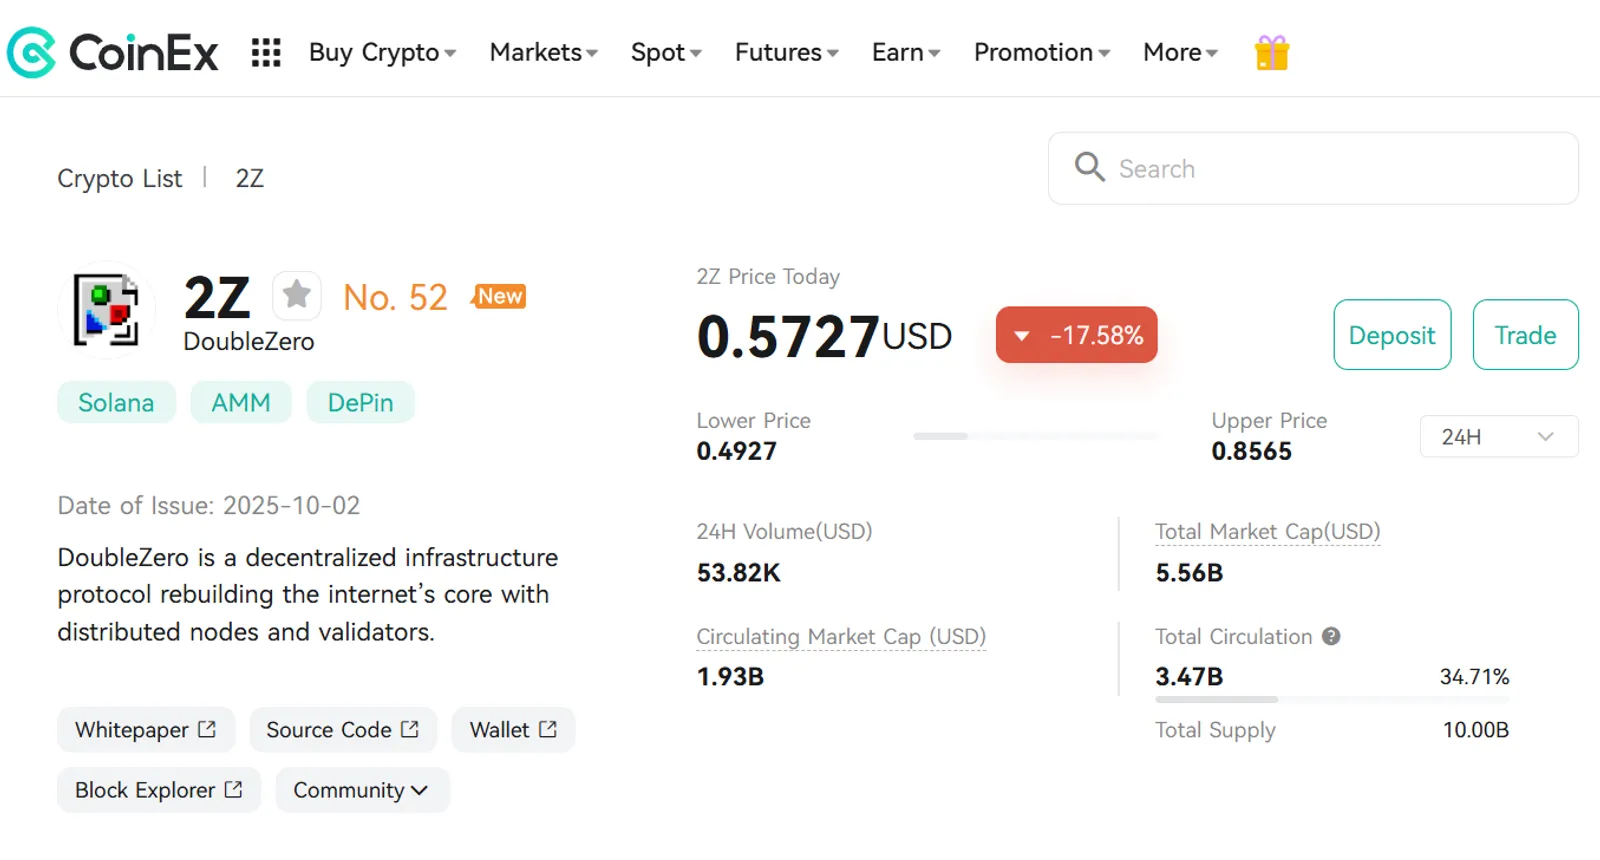
Task: Open the gift box rewards icon
Action: (1272, 52)
